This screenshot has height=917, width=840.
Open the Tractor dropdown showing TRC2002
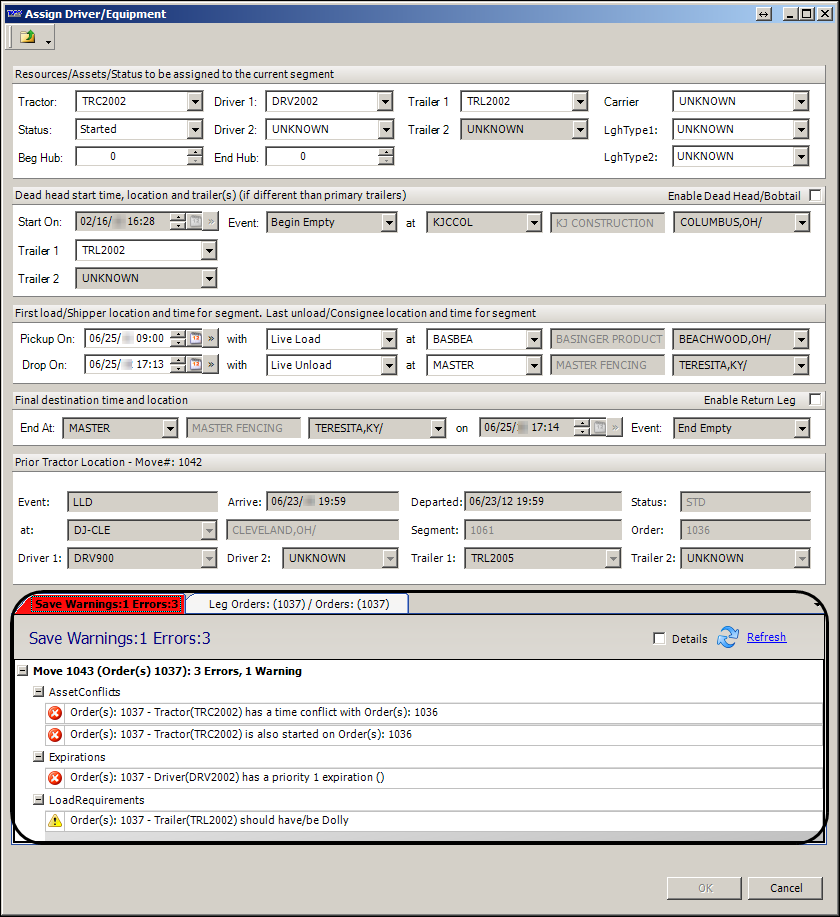(195, 102)
